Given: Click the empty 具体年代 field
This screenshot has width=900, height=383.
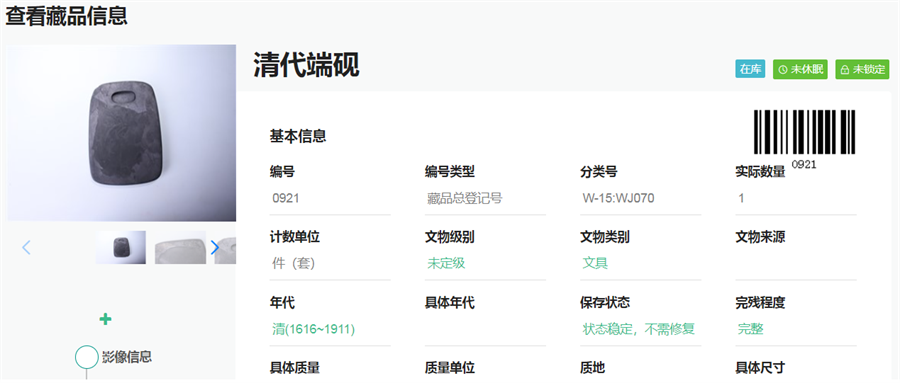Looking at the screenshot, I should [485, 329].
